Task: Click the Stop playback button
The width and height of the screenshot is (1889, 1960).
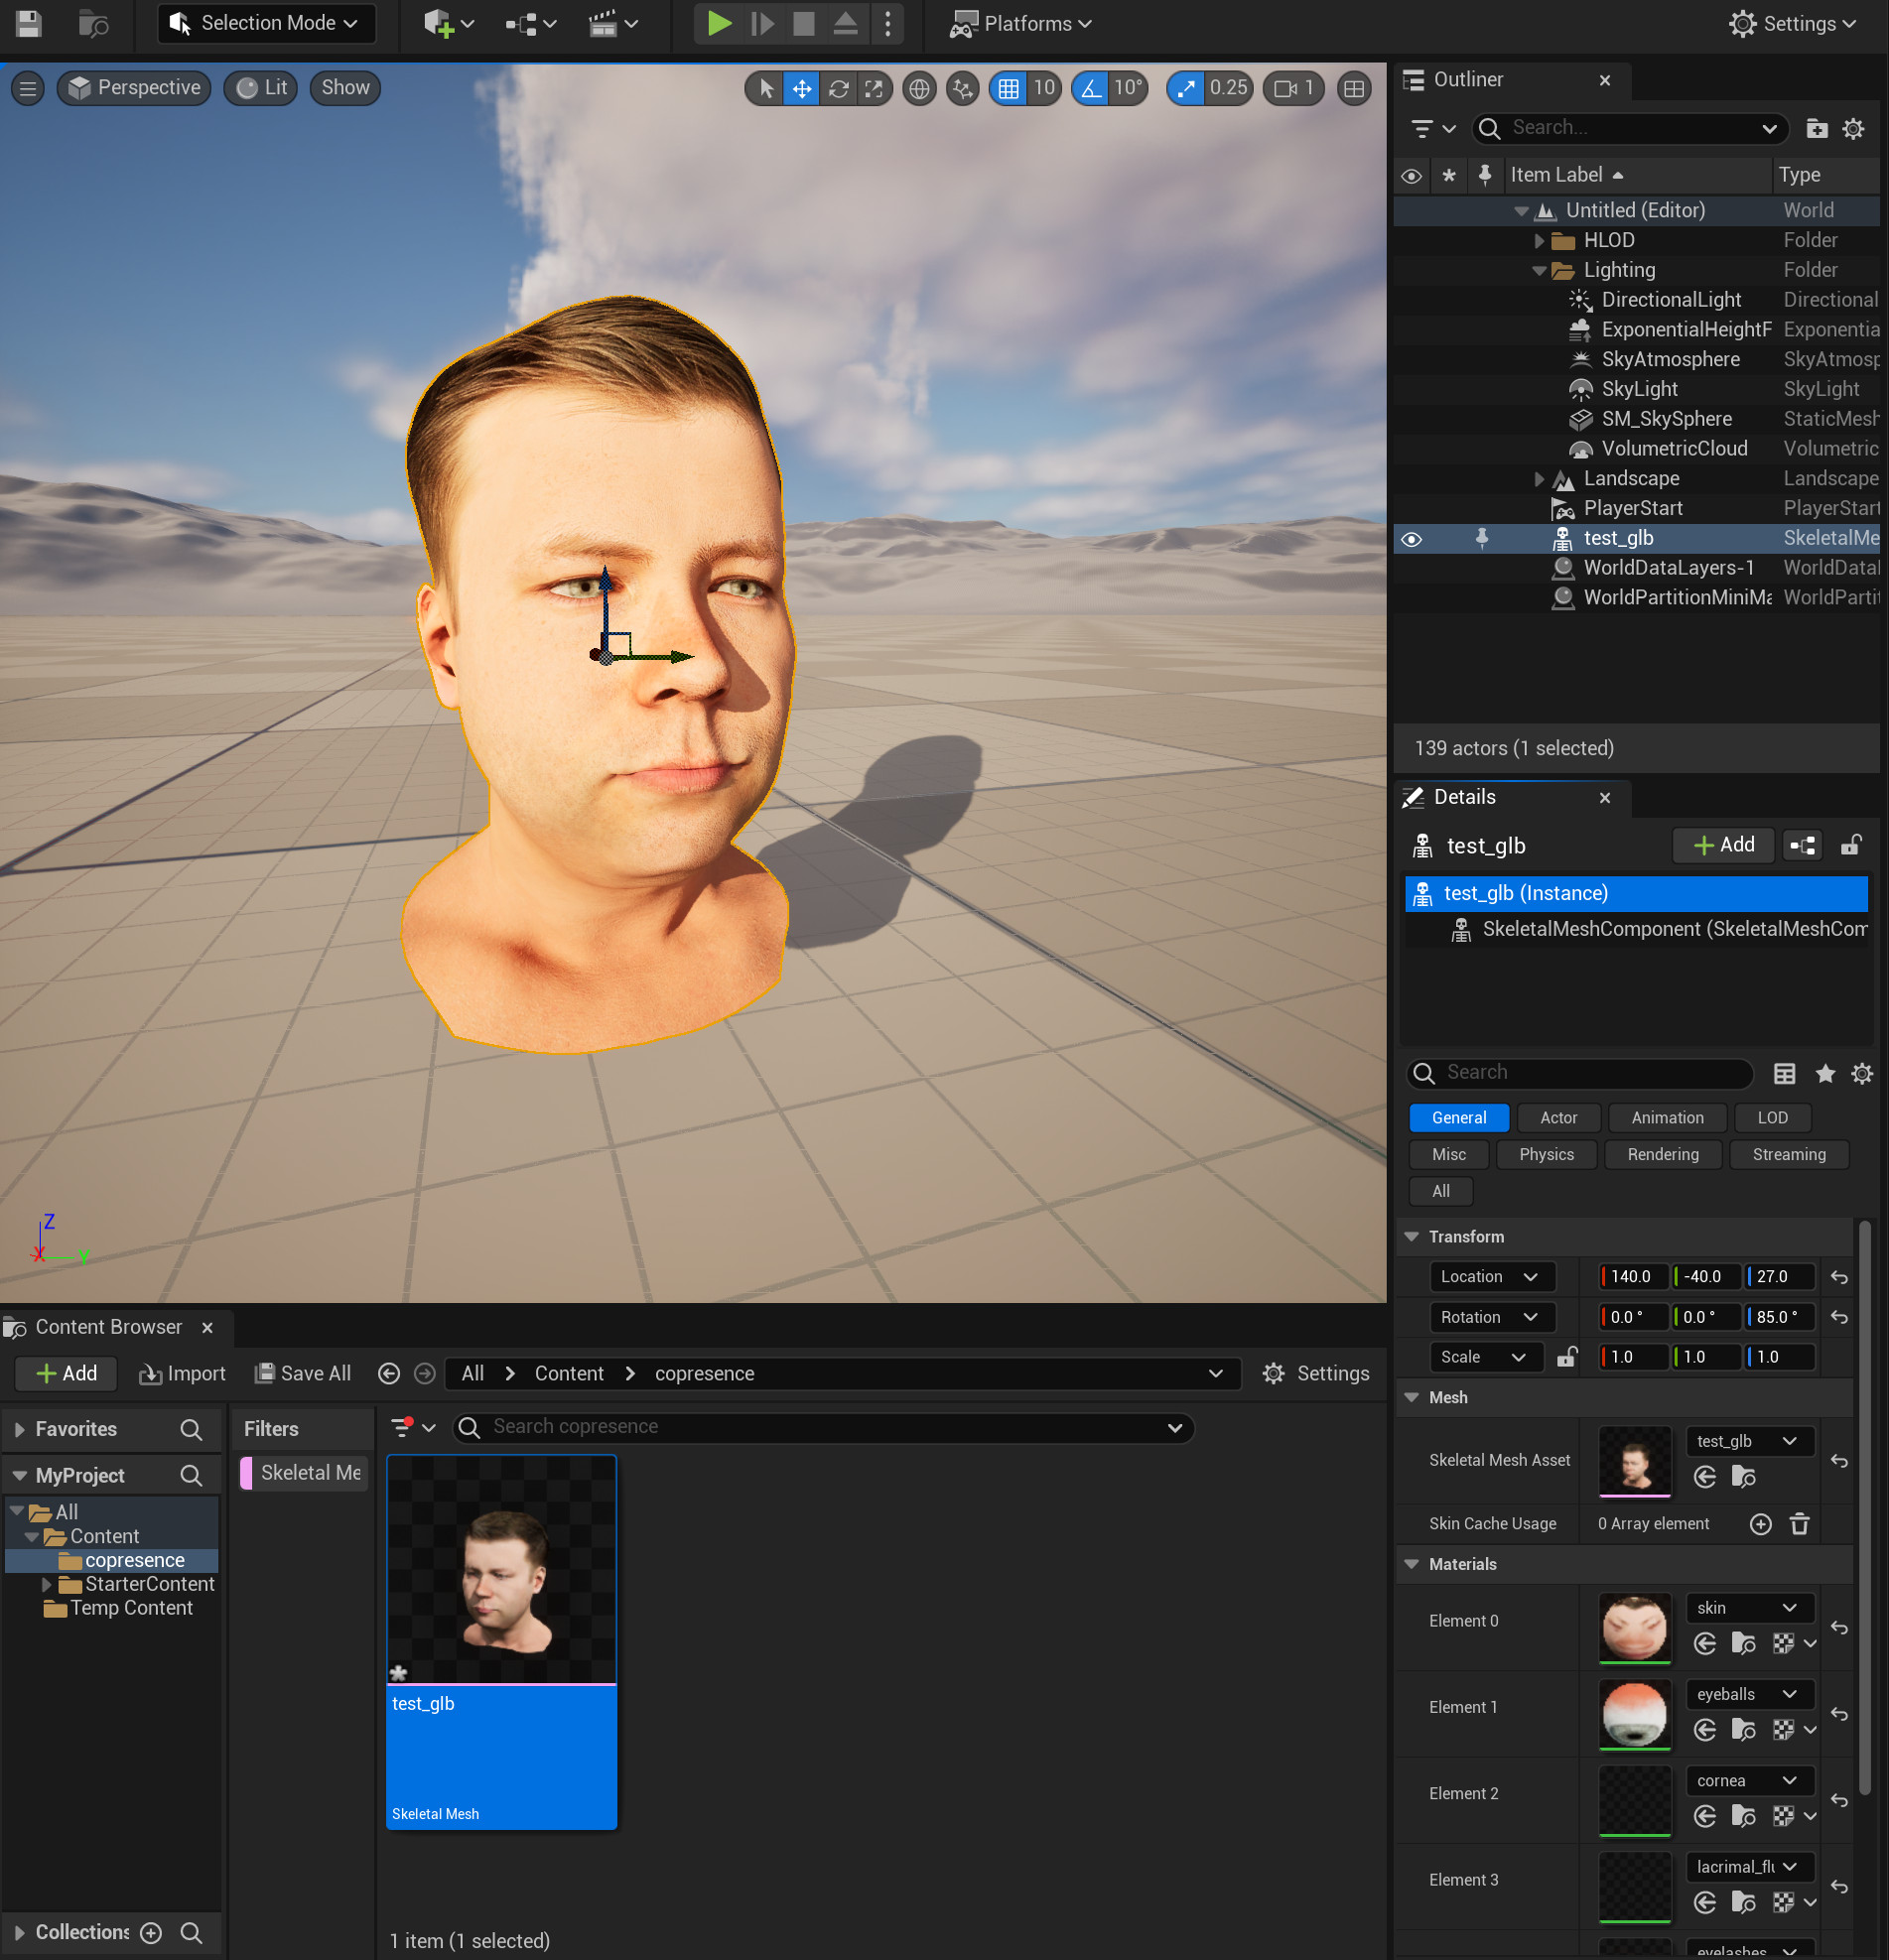Action: click(803, 23)
